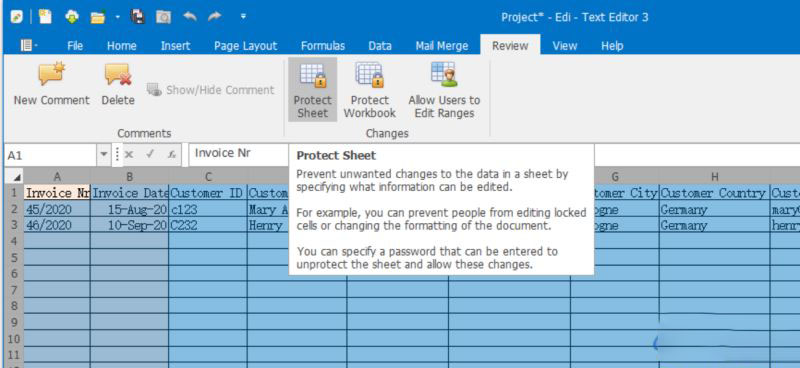Select cell with 46/2020
Image resolution: width=800 pixels, height=368 pixels.
(57, 225)
